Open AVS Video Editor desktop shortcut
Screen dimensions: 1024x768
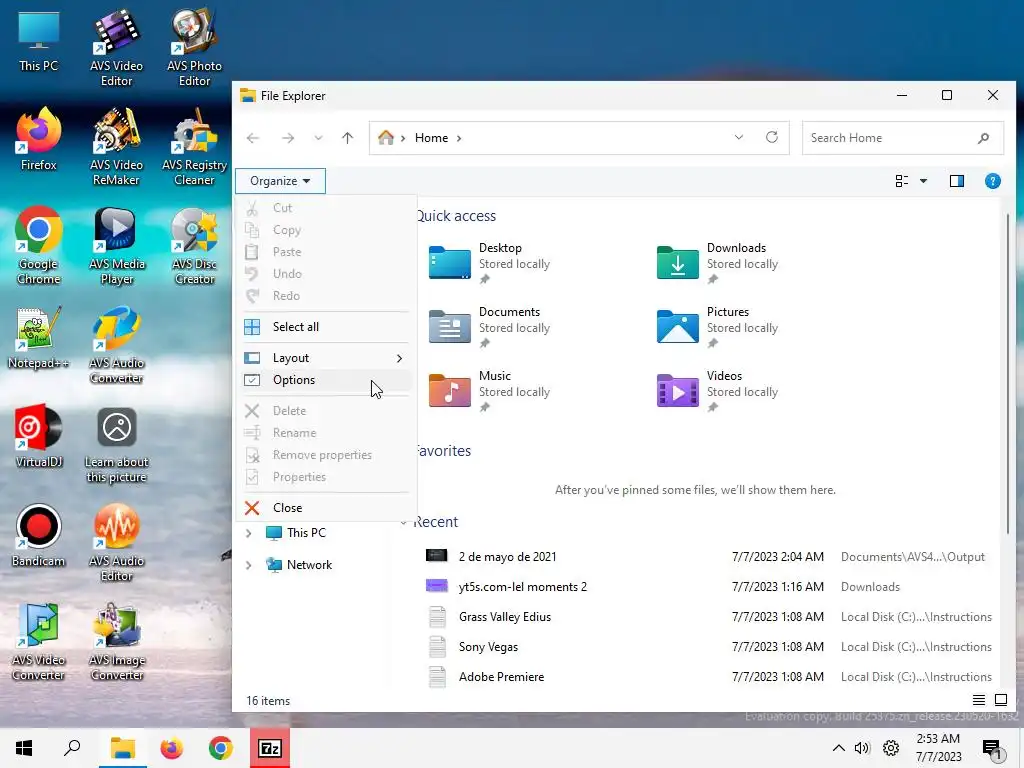click(x=116, y=49)
